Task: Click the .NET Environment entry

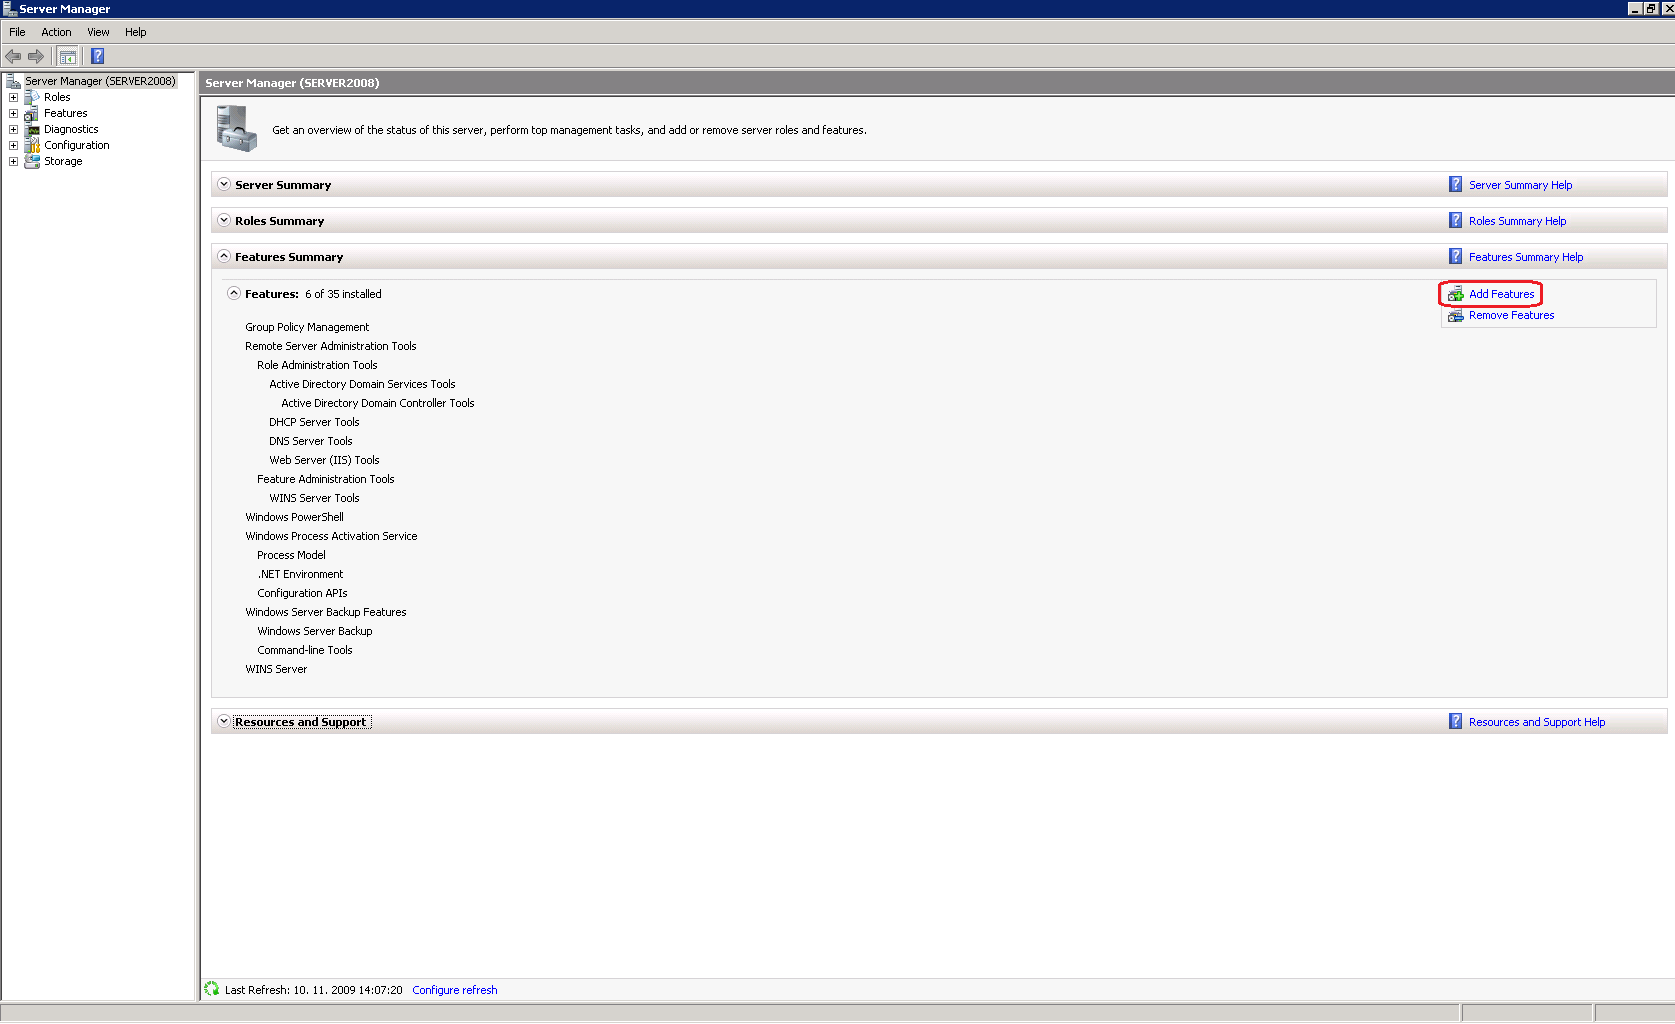Action: (300, 574)
